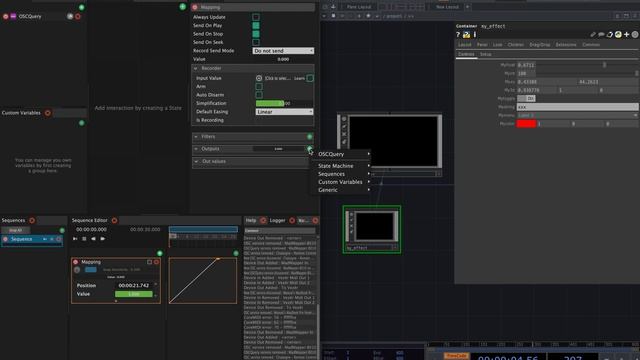The height and width of the screenshot is (360, 640).
Task: Click the Stop All button in Sequences
Action: 16,231
